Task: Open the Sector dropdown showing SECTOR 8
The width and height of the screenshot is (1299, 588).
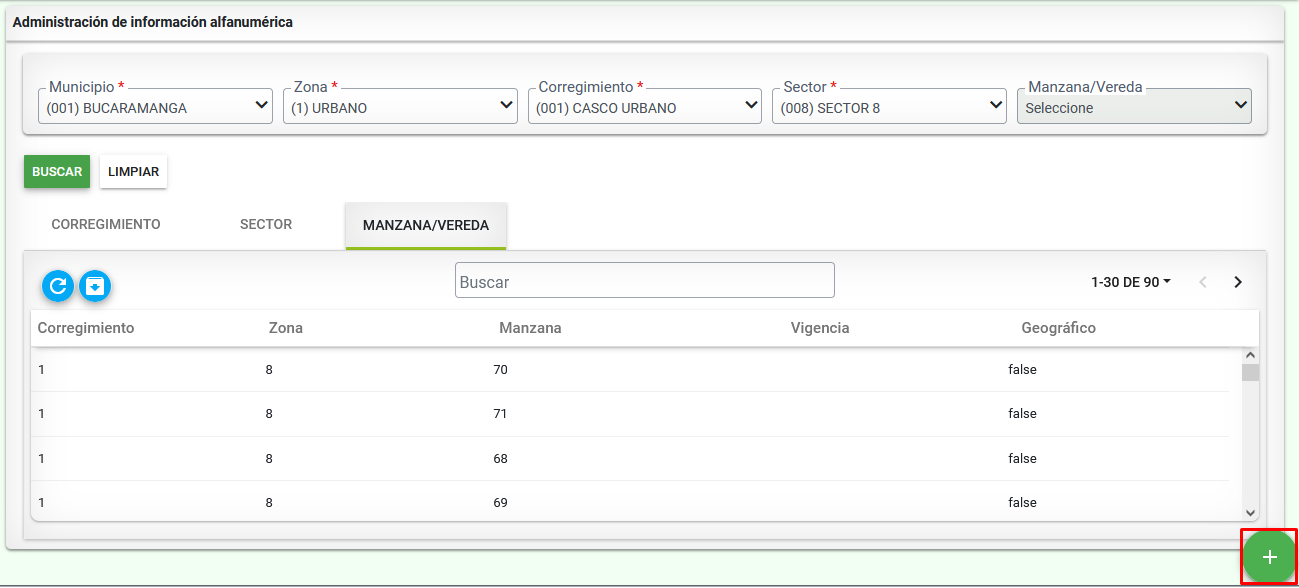Action: coord(889,107)
